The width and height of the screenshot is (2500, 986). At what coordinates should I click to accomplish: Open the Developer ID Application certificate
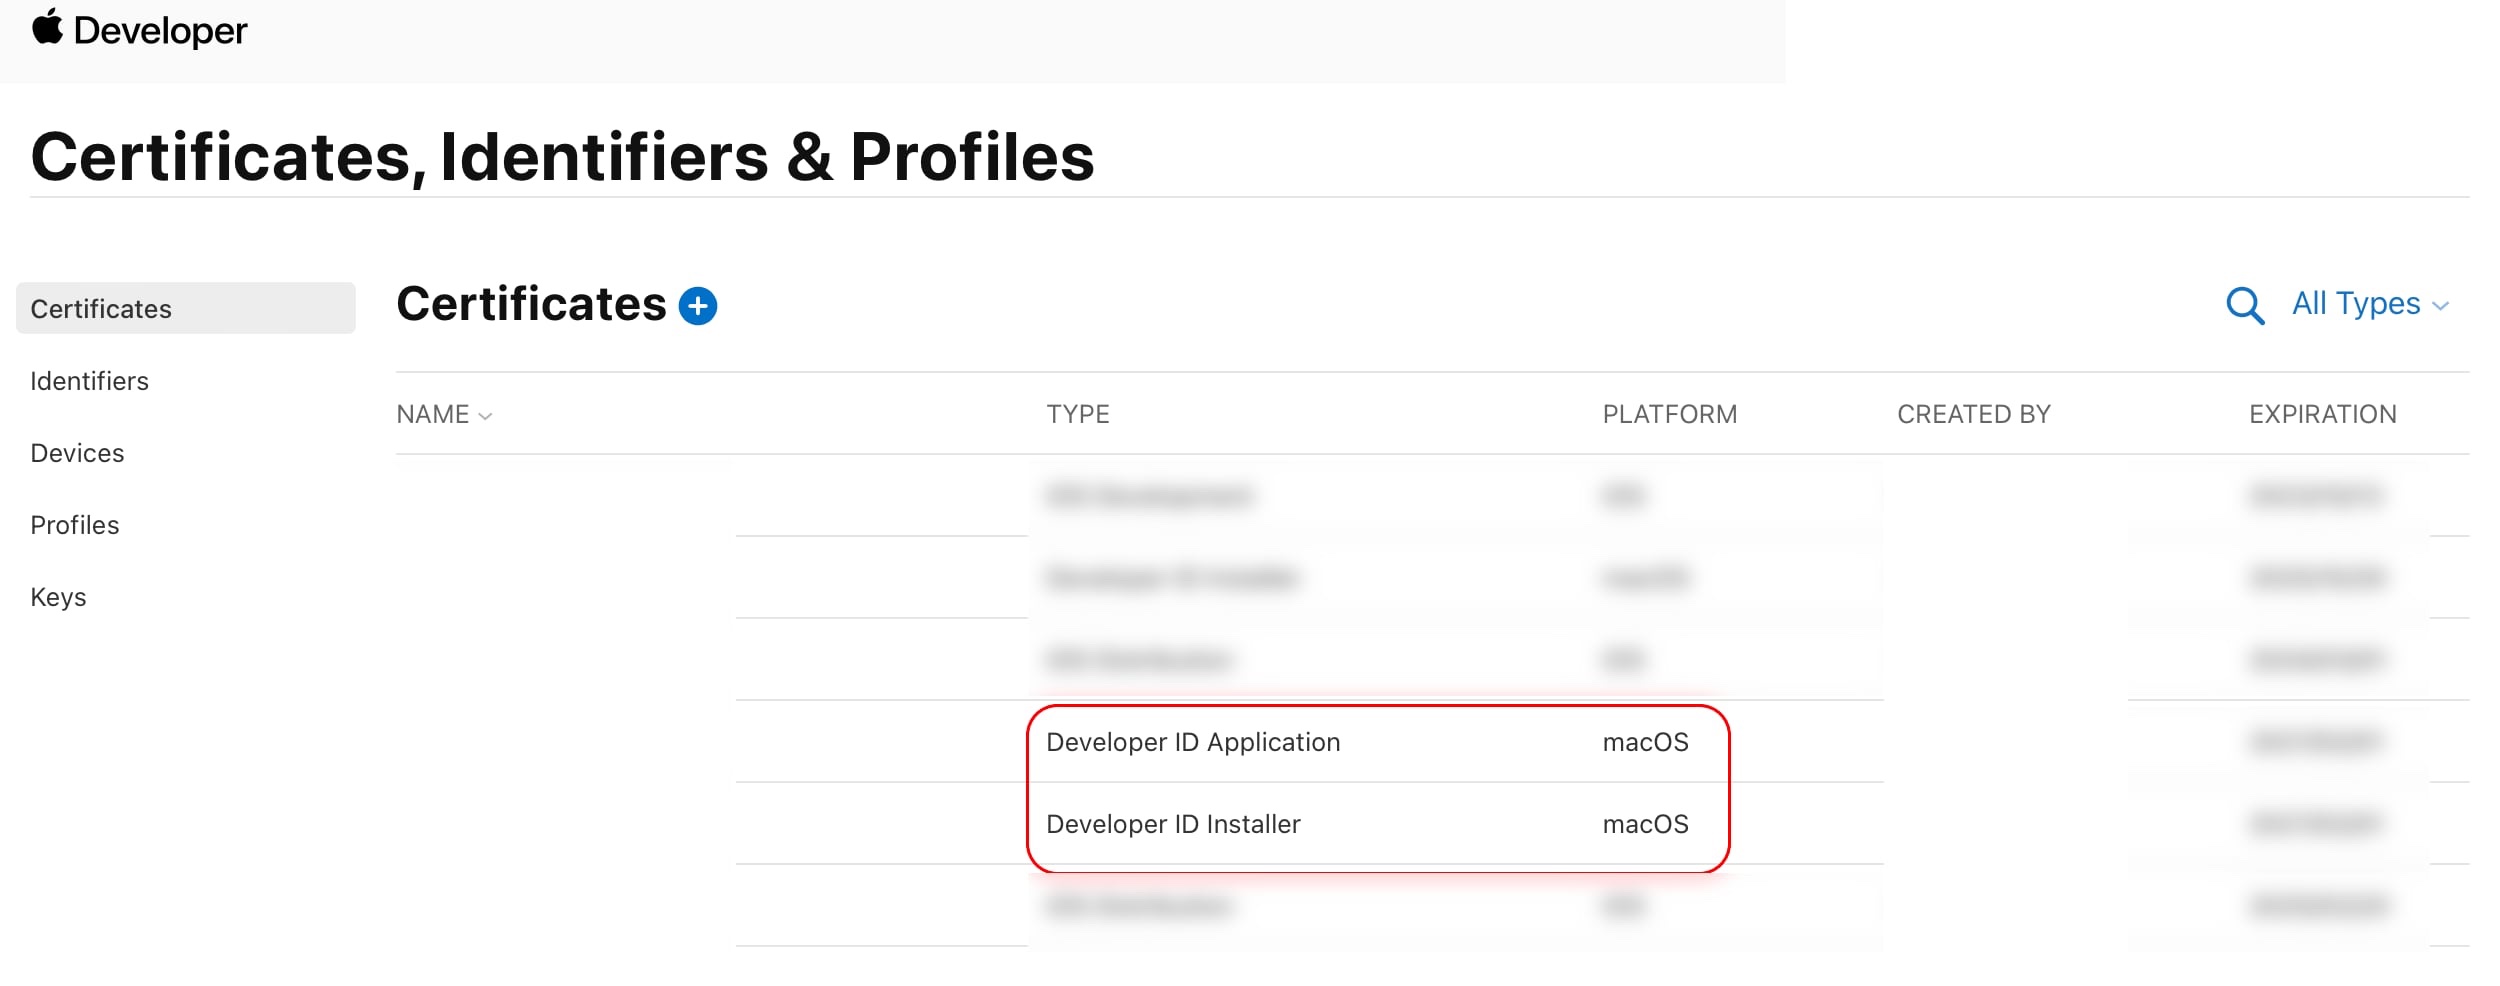pyautogui.click(x=1192, y=742)
